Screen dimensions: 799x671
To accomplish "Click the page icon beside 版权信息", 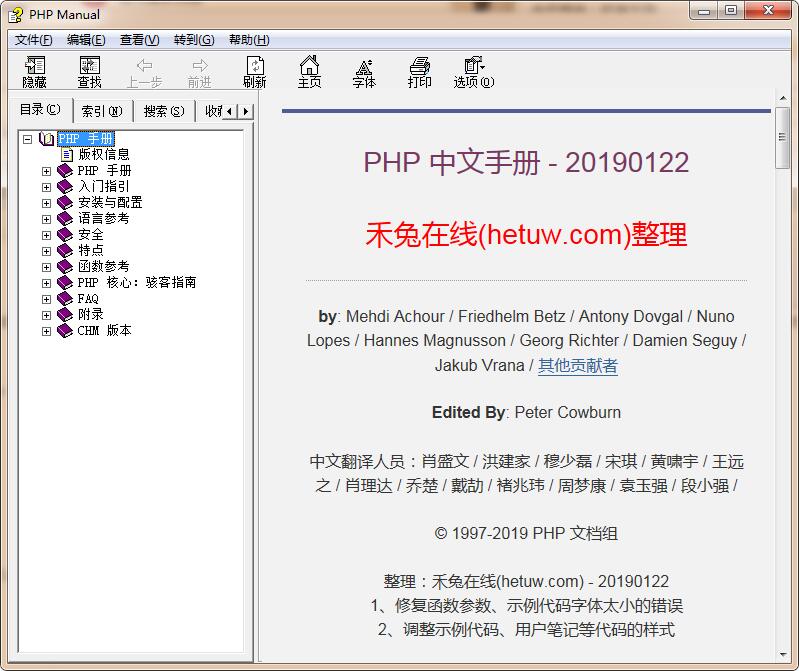I will (67, 154).
